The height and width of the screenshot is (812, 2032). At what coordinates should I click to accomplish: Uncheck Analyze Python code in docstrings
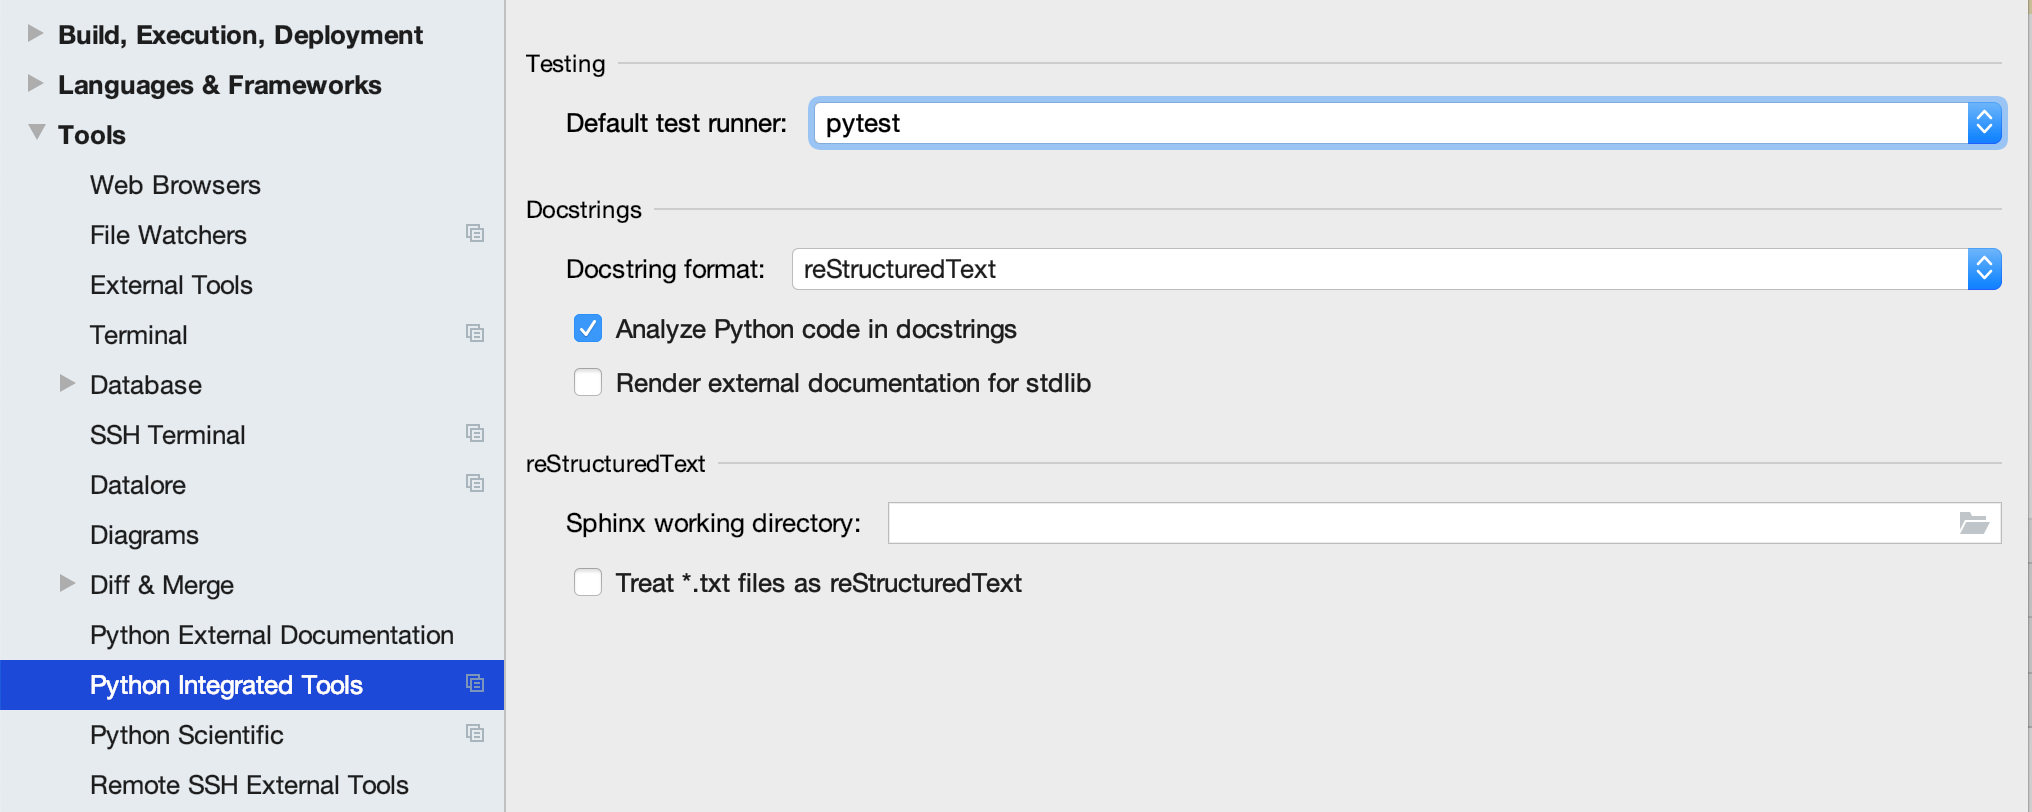(x=588, y=328)
